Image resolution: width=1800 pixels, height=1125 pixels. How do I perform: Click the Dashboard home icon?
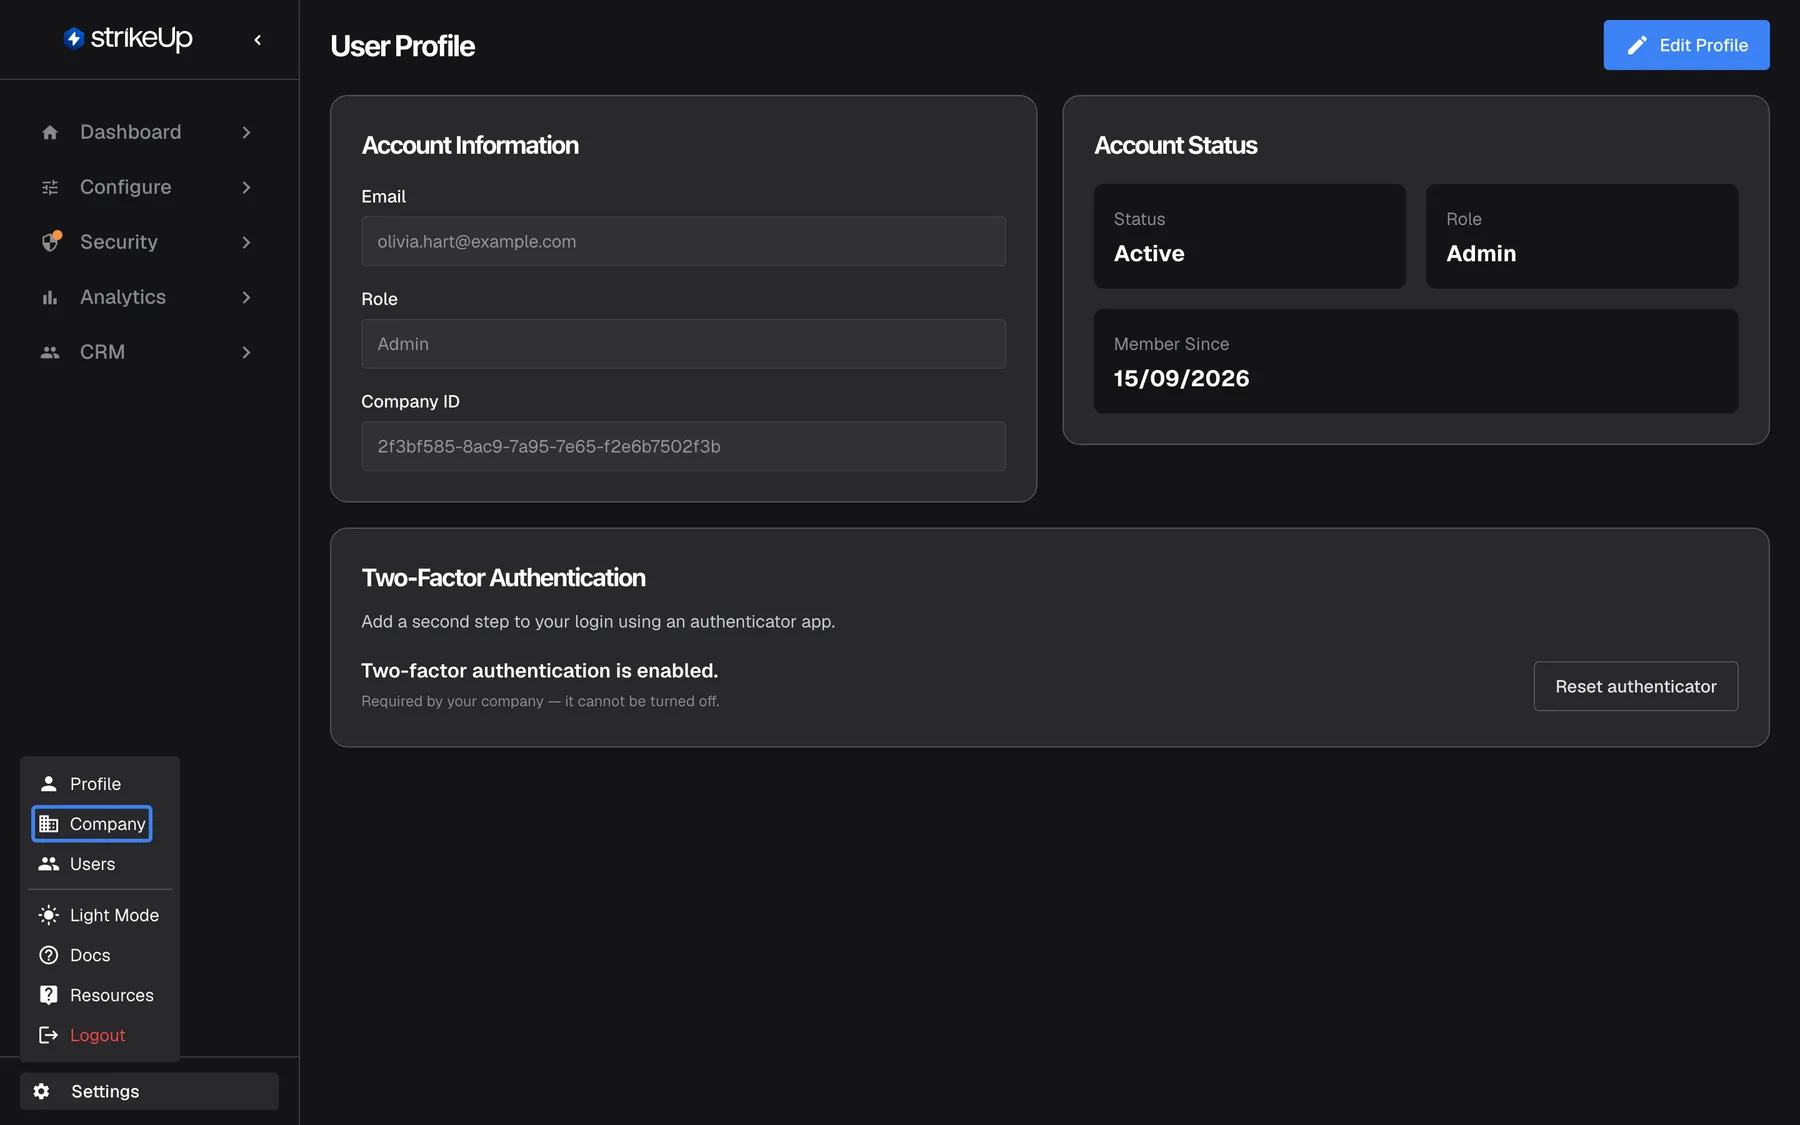click(50, 132)
